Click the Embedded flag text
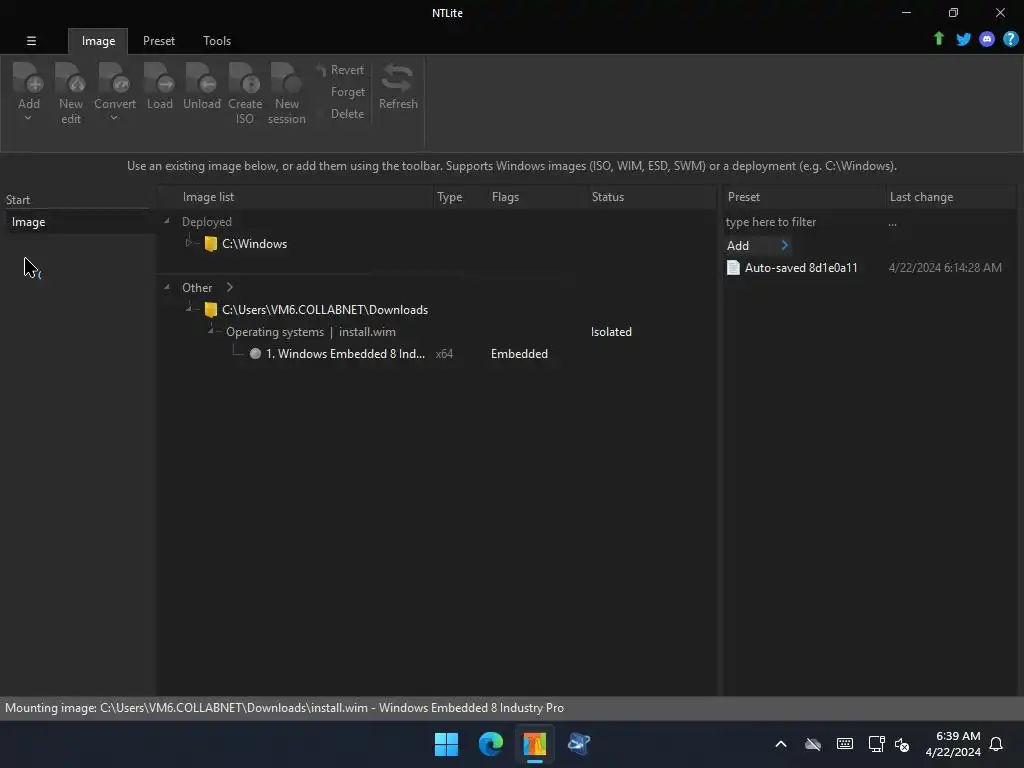The image size is (1024, 768). [519, 354]
